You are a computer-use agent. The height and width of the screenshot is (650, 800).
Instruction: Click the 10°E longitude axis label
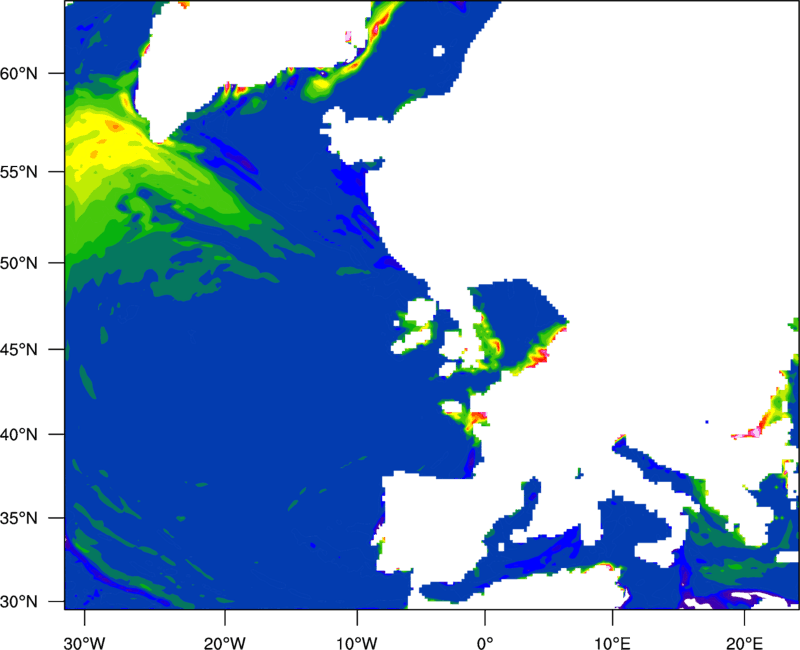click(x=612, y=642)
